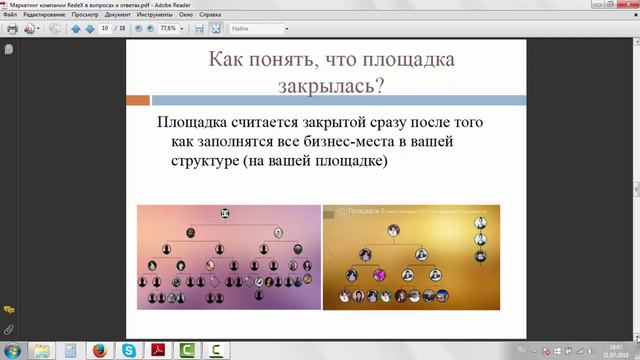Click the system tray clock
Image resolution: width=640 pixels, height=360 pixels.
click(616, 351)
